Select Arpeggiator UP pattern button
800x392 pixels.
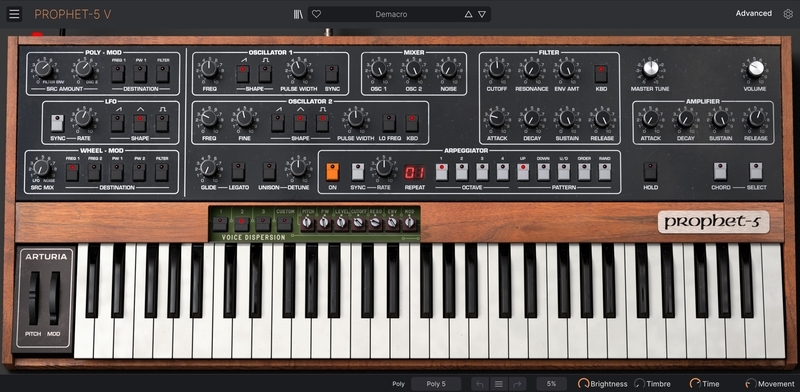[x=523, y=172]
